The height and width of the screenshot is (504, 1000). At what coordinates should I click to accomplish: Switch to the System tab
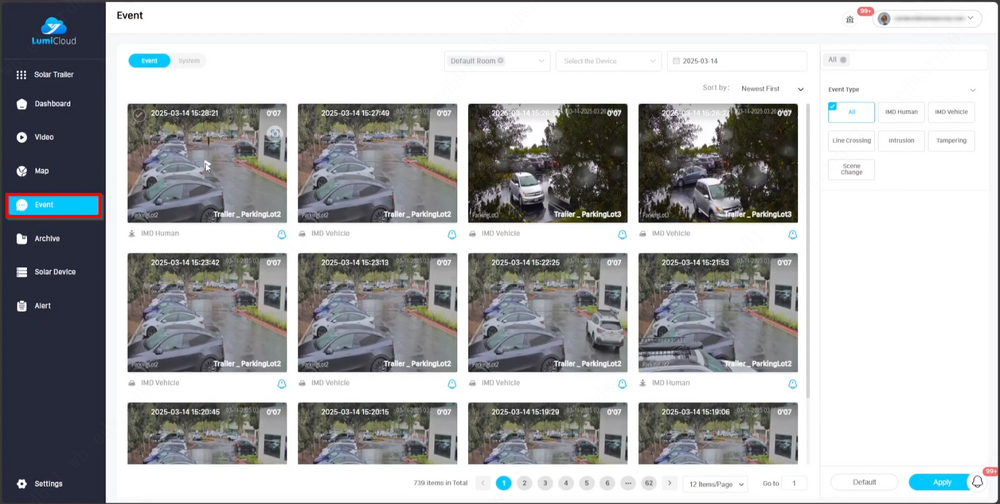point(189,61)
